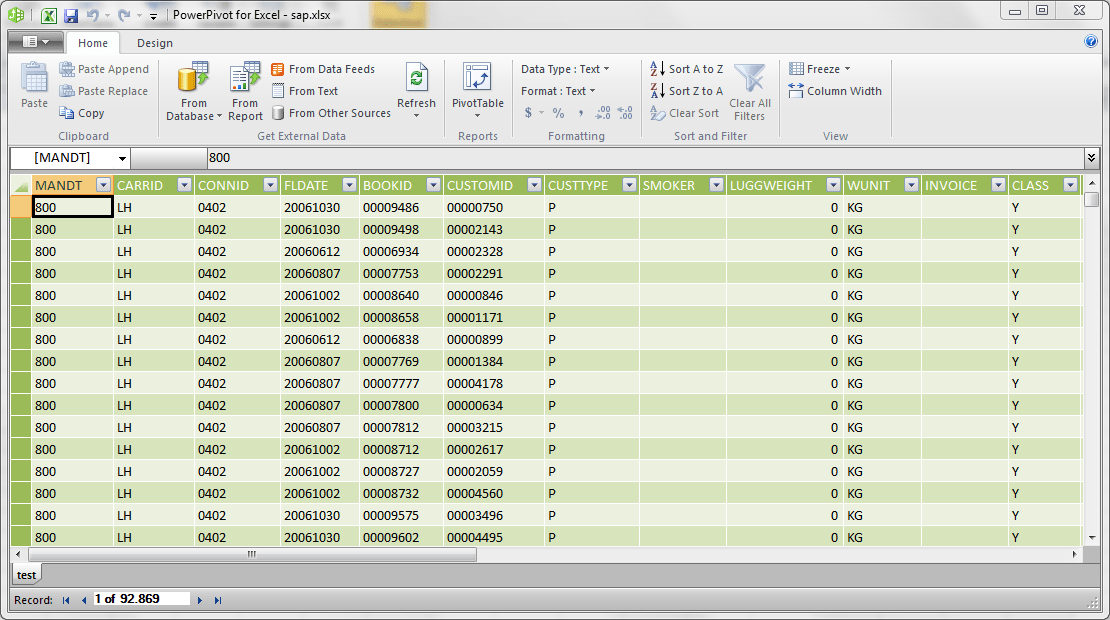Screen dimensions: 1110x620
Task: Go to next record
Action: [x=200, y=600]
